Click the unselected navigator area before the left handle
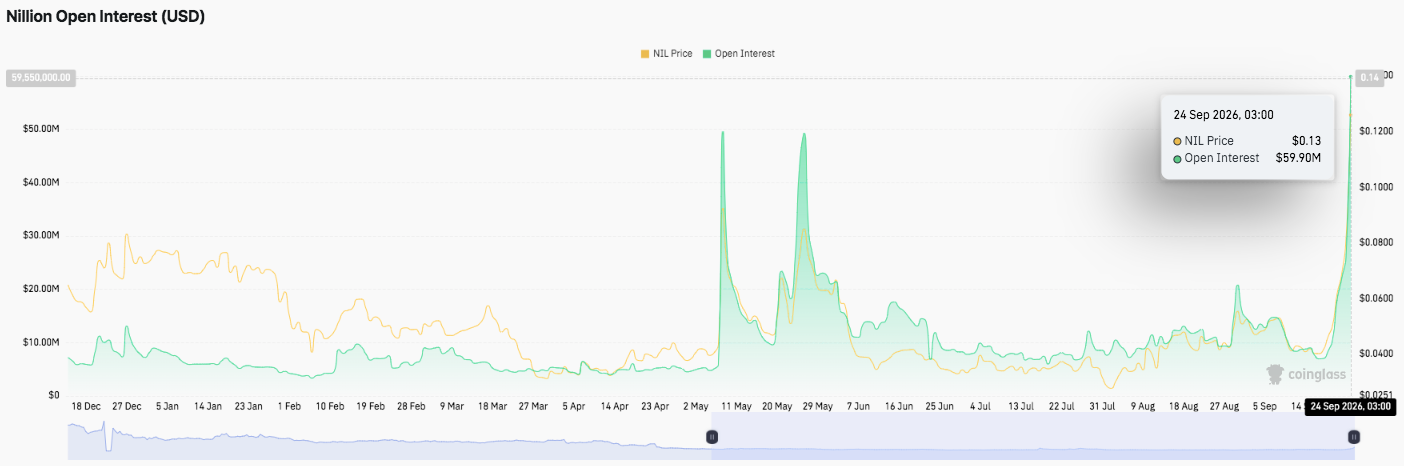 (x=389, y=436)
